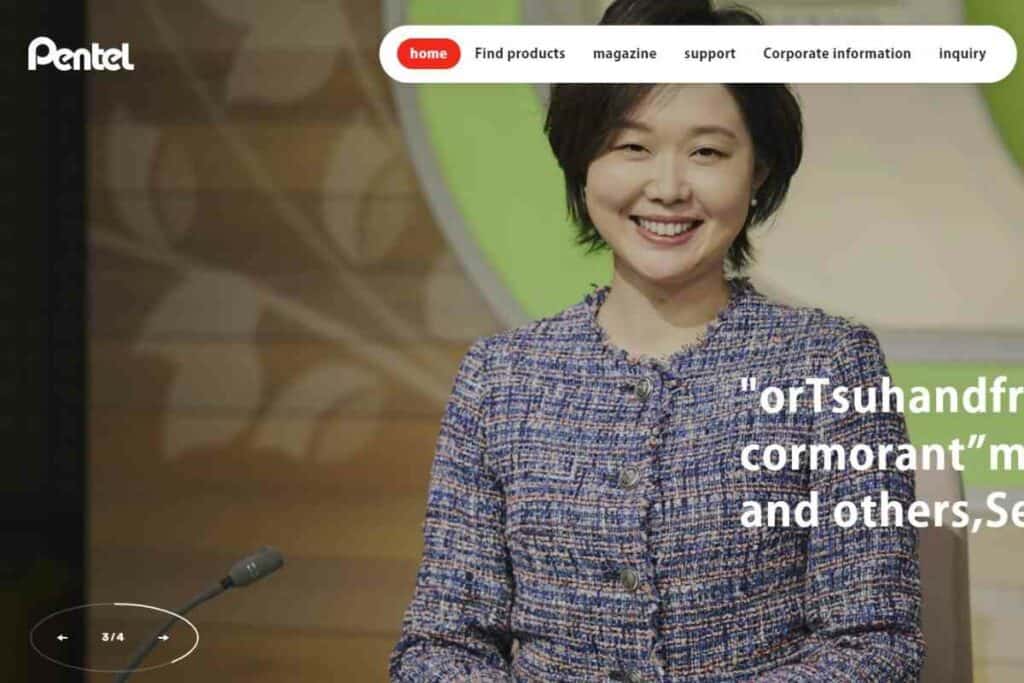The width and height of the screenshot is (1024, 683).
Task: Go to the support page
Action: coord(710,54)
